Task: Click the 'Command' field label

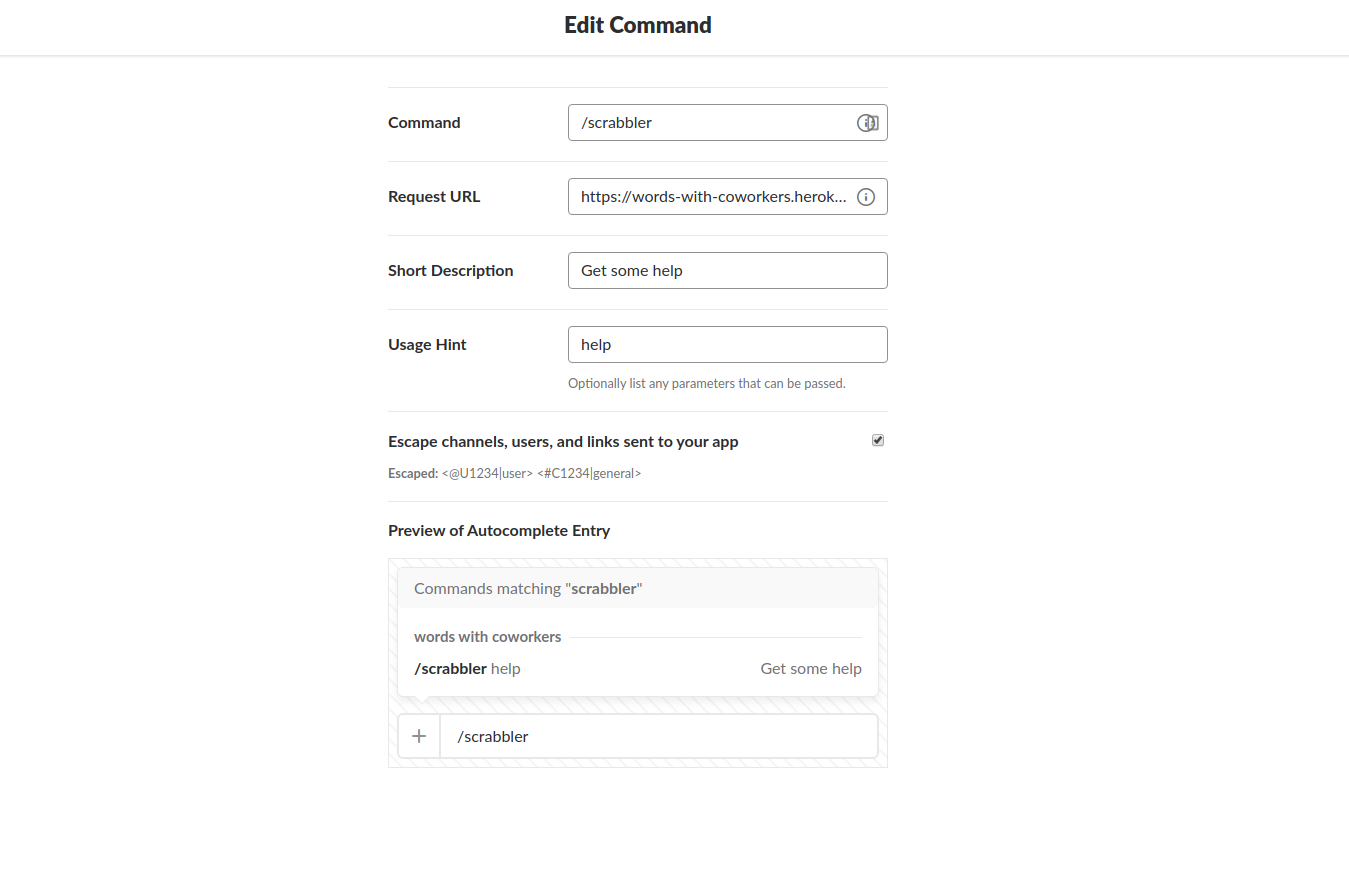Action: click(424, 123)
